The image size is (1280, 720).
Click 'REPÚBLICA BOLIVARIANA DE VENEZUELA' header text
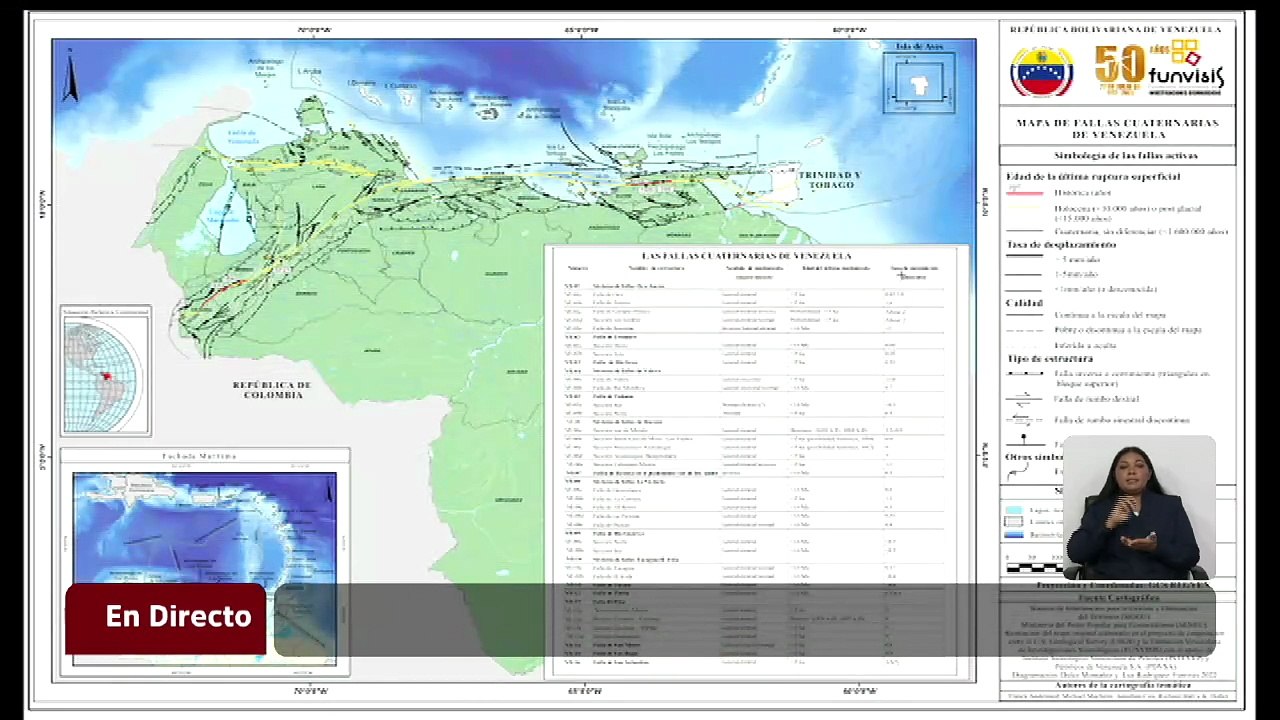pyautogui.click(x=1115, y=30)
